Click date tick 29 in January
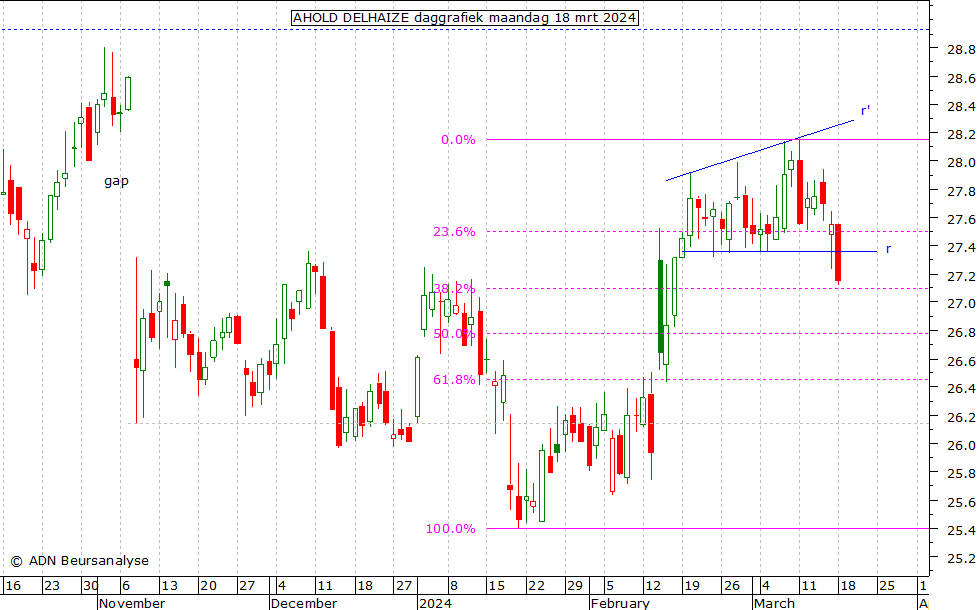This screenshot has width=980, height=610. (575, 586)
